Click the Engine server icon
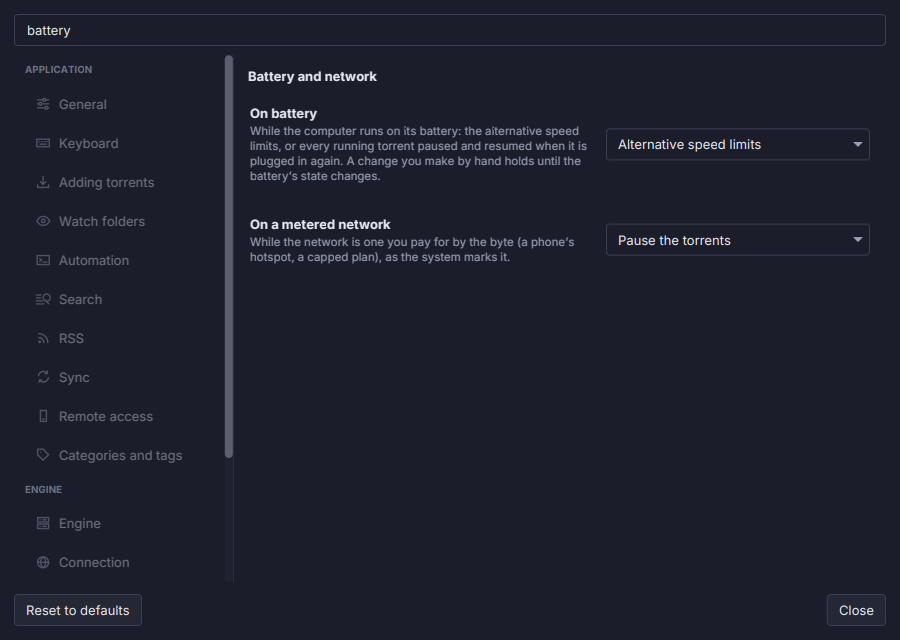This screenshot has height=640, width=900. [x=43, y=523]
